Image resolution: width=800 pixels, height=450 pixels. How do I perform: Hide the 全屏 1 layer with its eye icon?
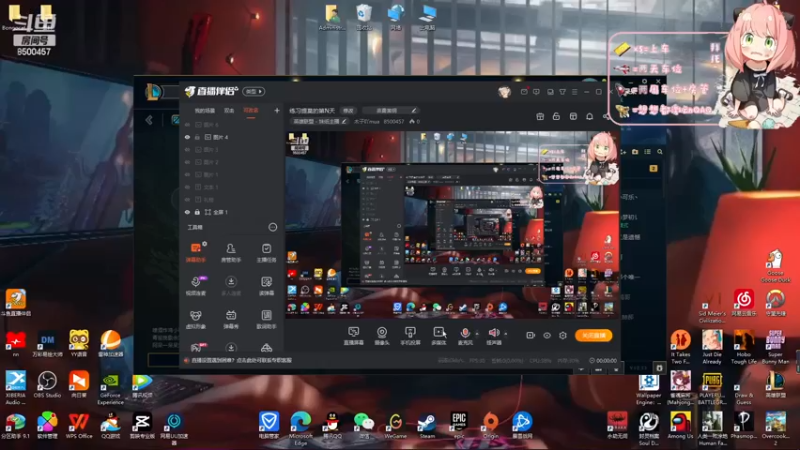coord(187,212)
